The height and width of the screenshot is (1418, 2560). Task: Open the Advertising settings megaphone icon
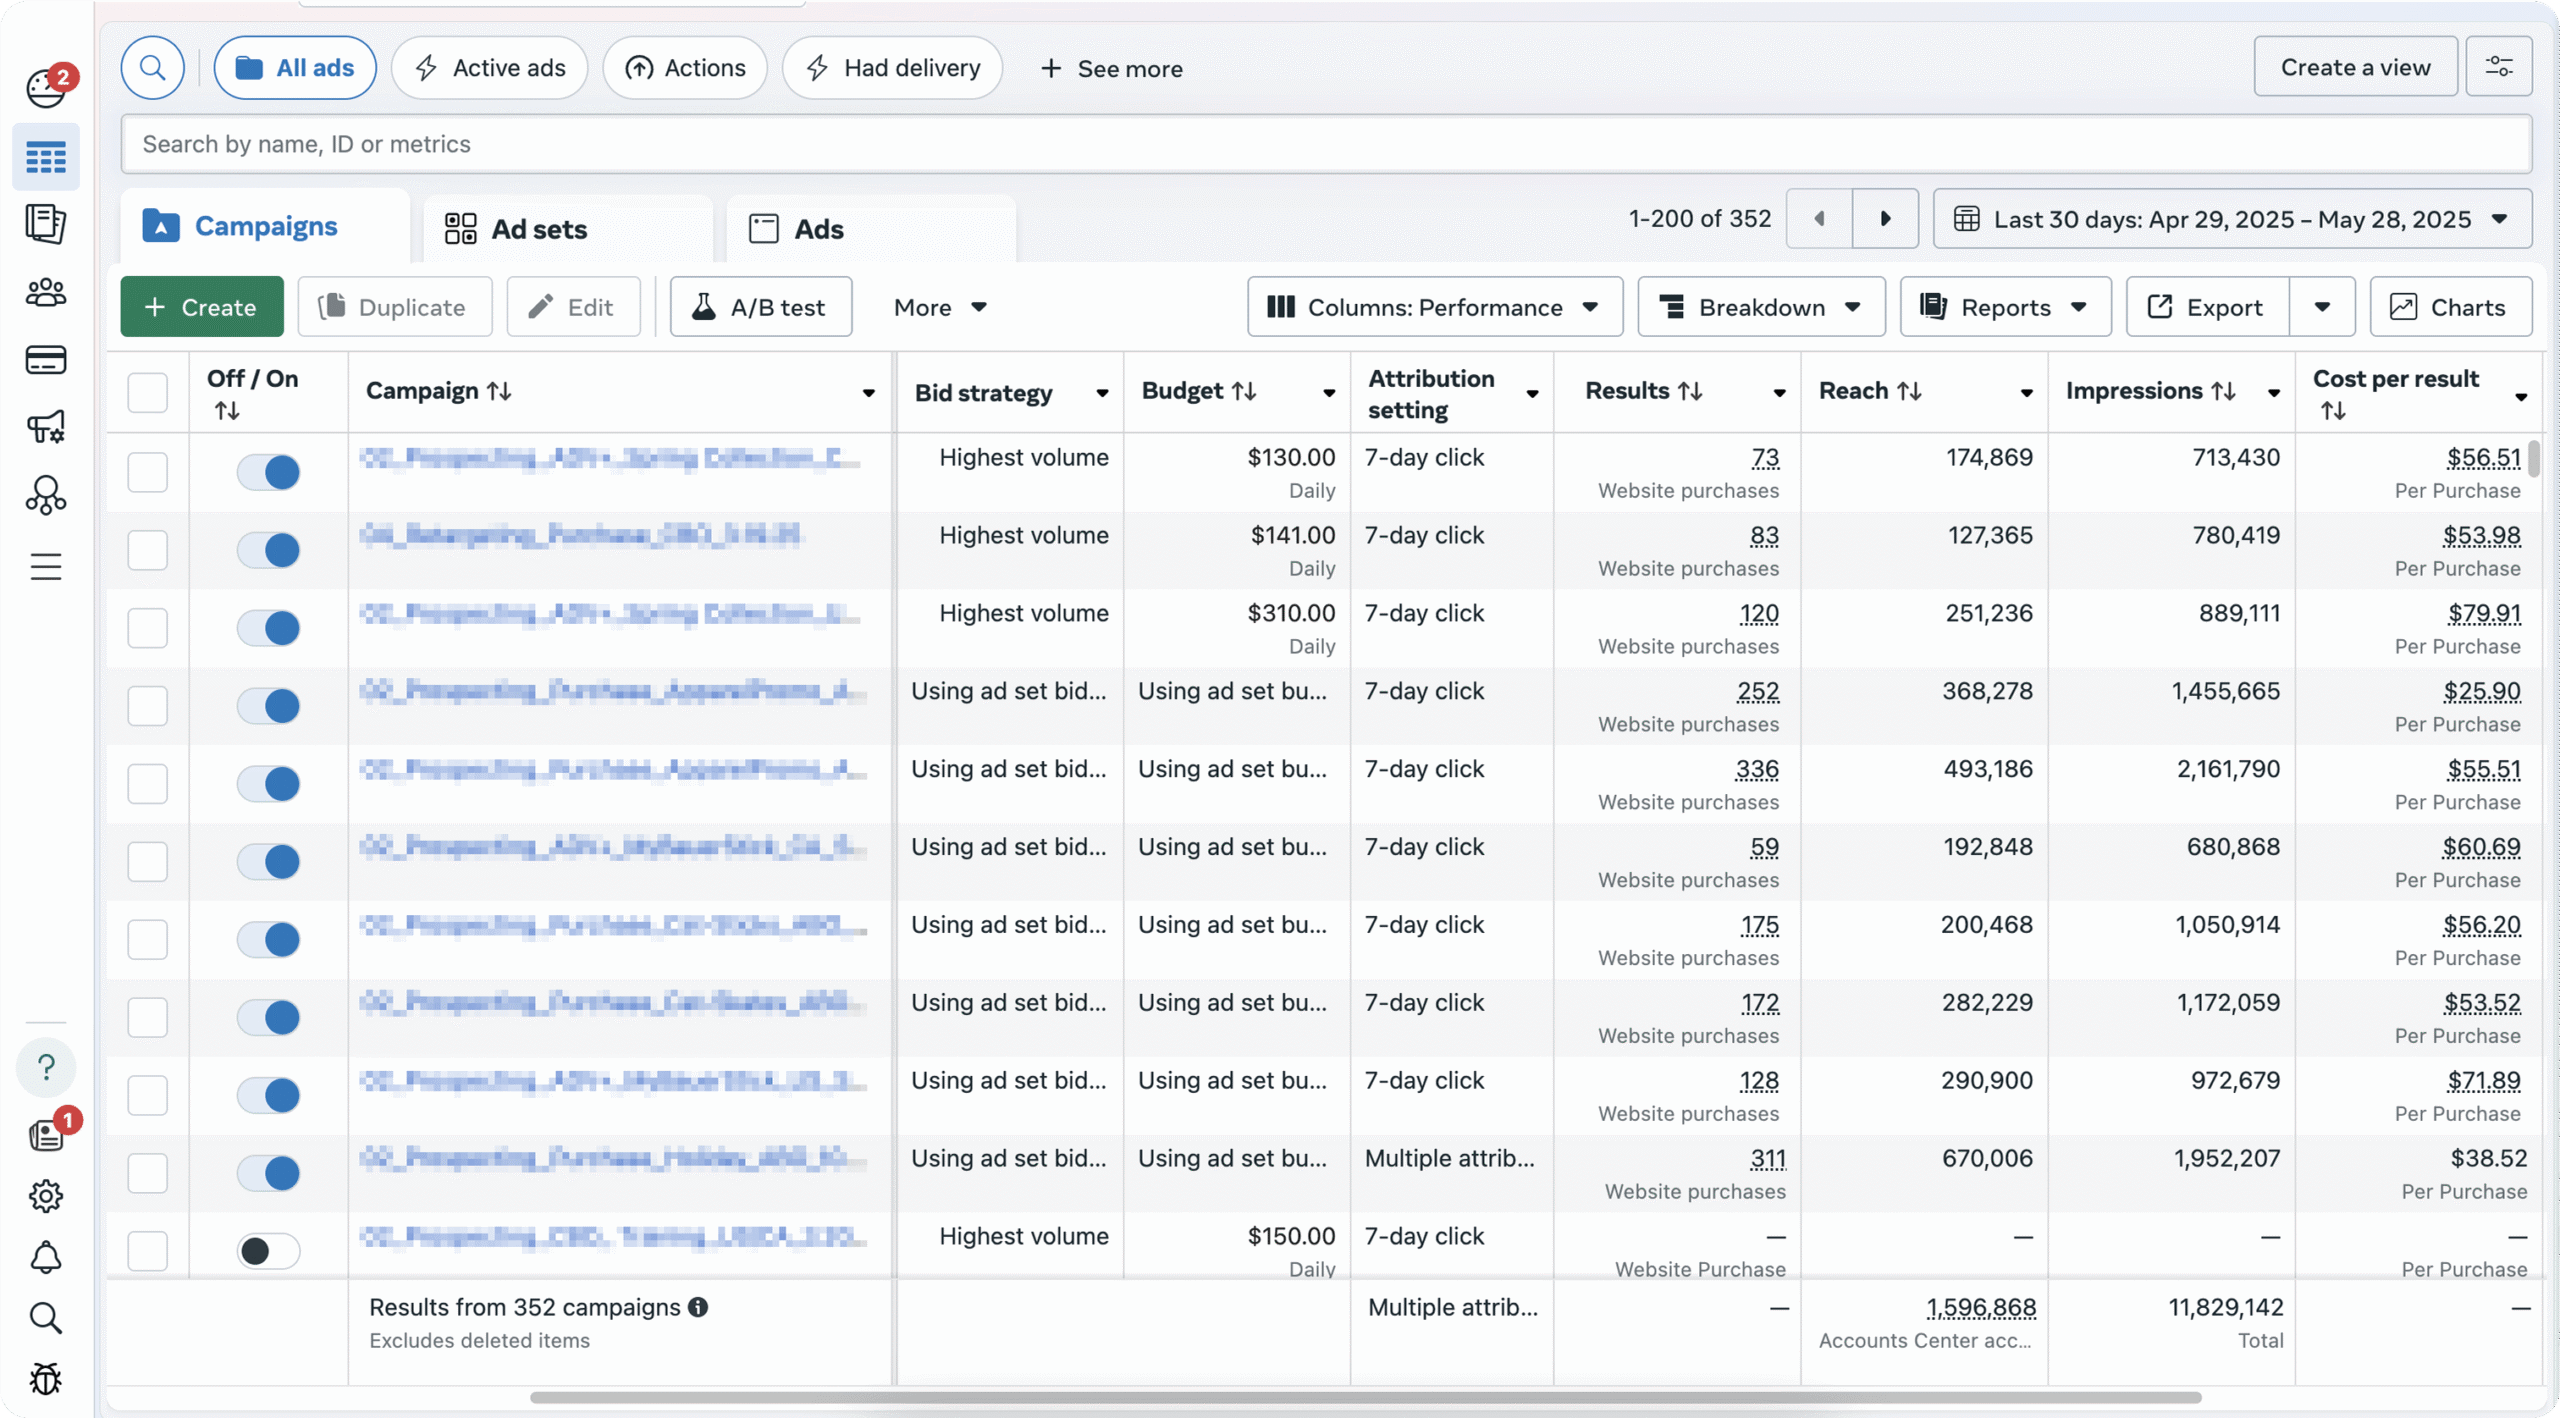pyautogui.click(x=46, y=427)
